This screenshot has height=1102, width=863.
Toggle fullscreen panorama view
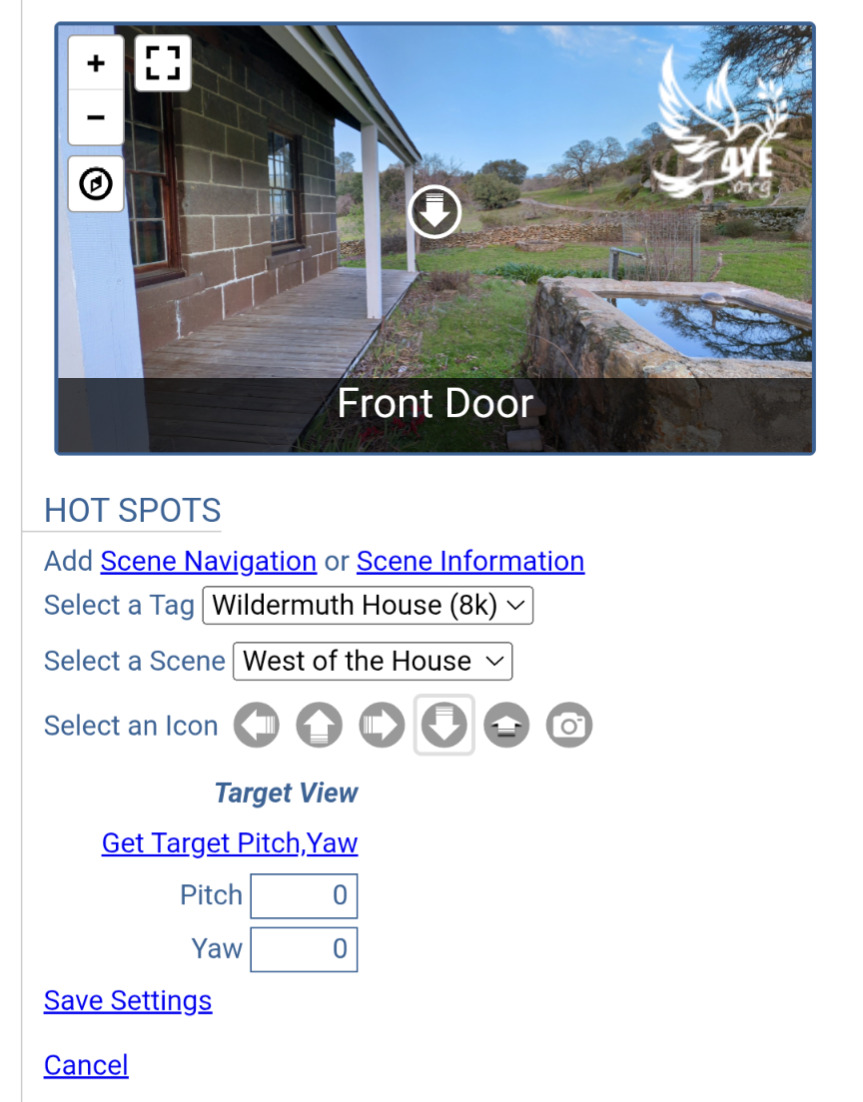pyautogui.click(x=162, y=63)
